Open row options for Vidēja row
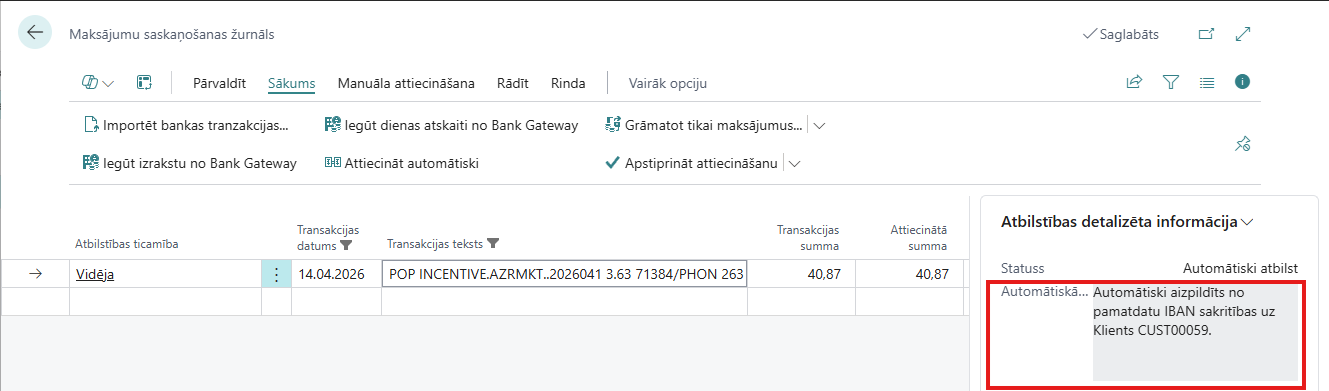 pos(276,274)
